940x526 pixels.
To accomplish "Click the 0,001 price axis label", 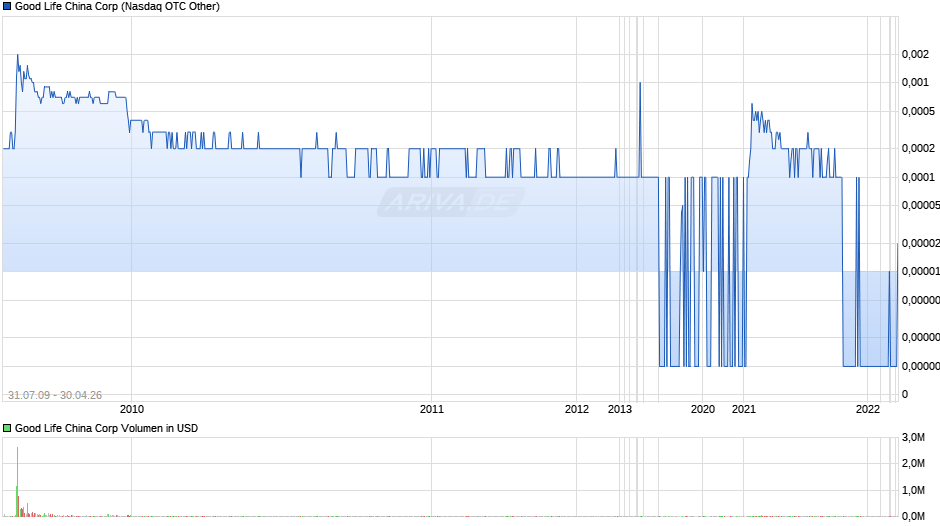I will coord(915,82).
